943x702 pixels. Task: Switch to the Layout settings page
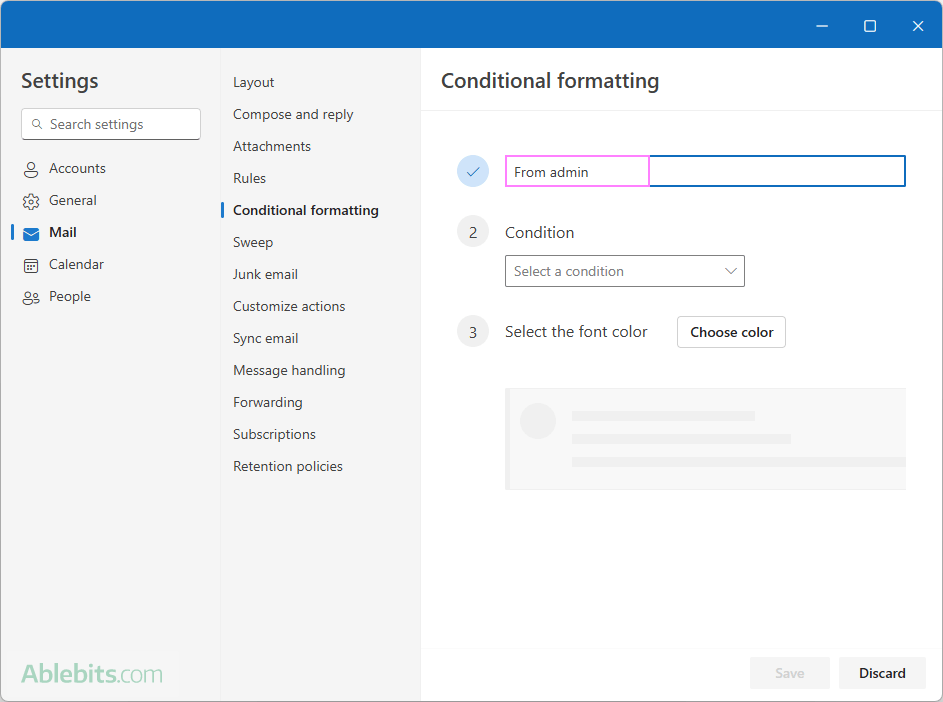(x=253, y=82)
